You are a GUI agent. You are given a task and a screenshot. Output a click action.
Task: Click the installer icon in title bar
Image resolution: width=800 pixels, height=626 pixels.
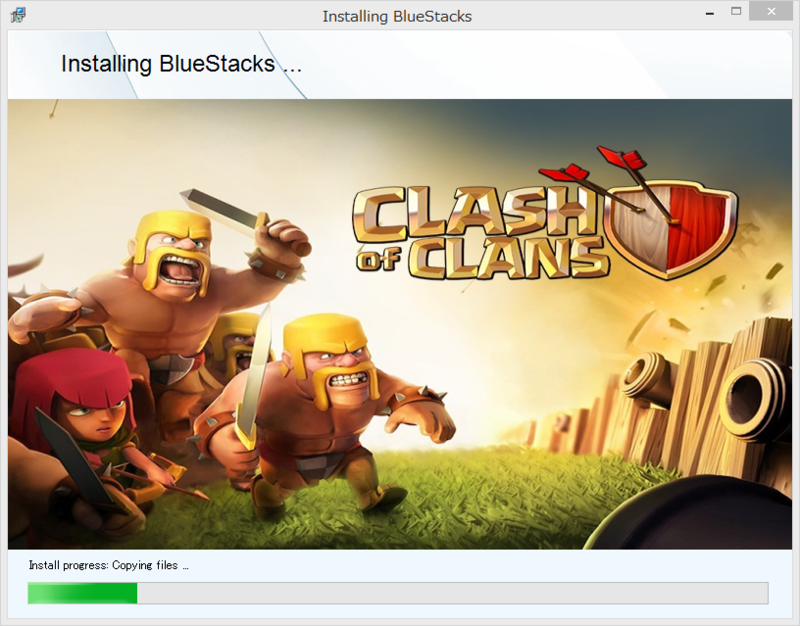point(18,15)
